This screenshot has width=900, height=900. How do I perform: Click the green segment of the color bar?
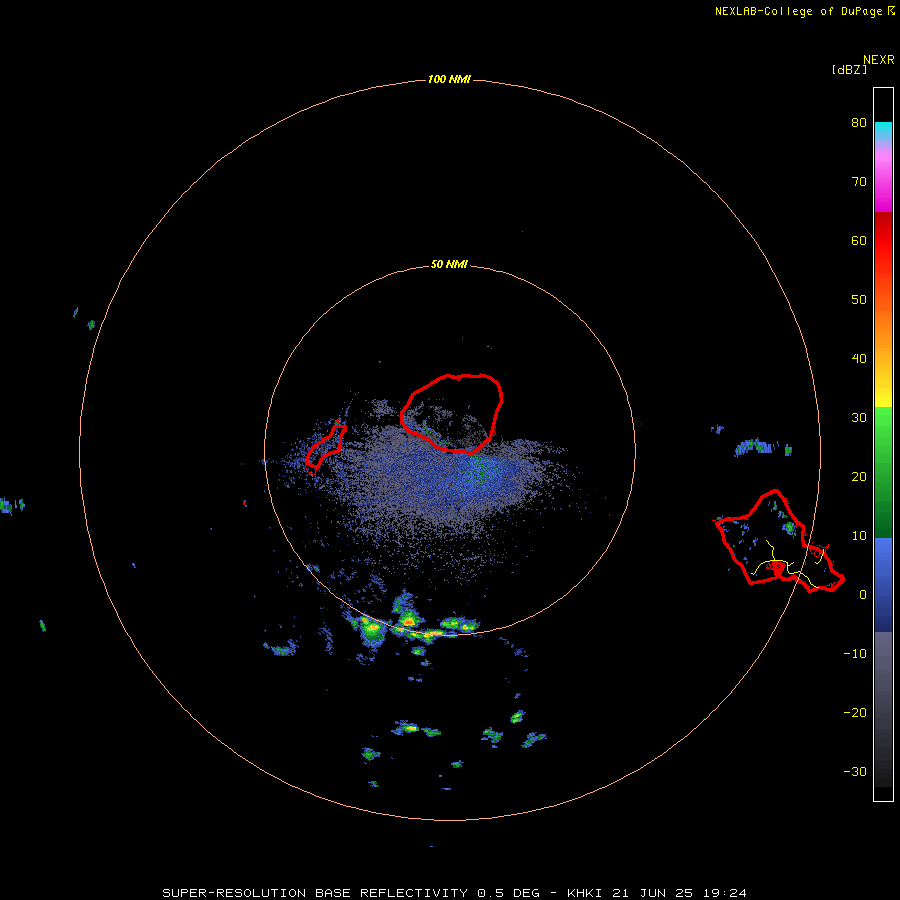pyautogui.click(x=883, y=472)
